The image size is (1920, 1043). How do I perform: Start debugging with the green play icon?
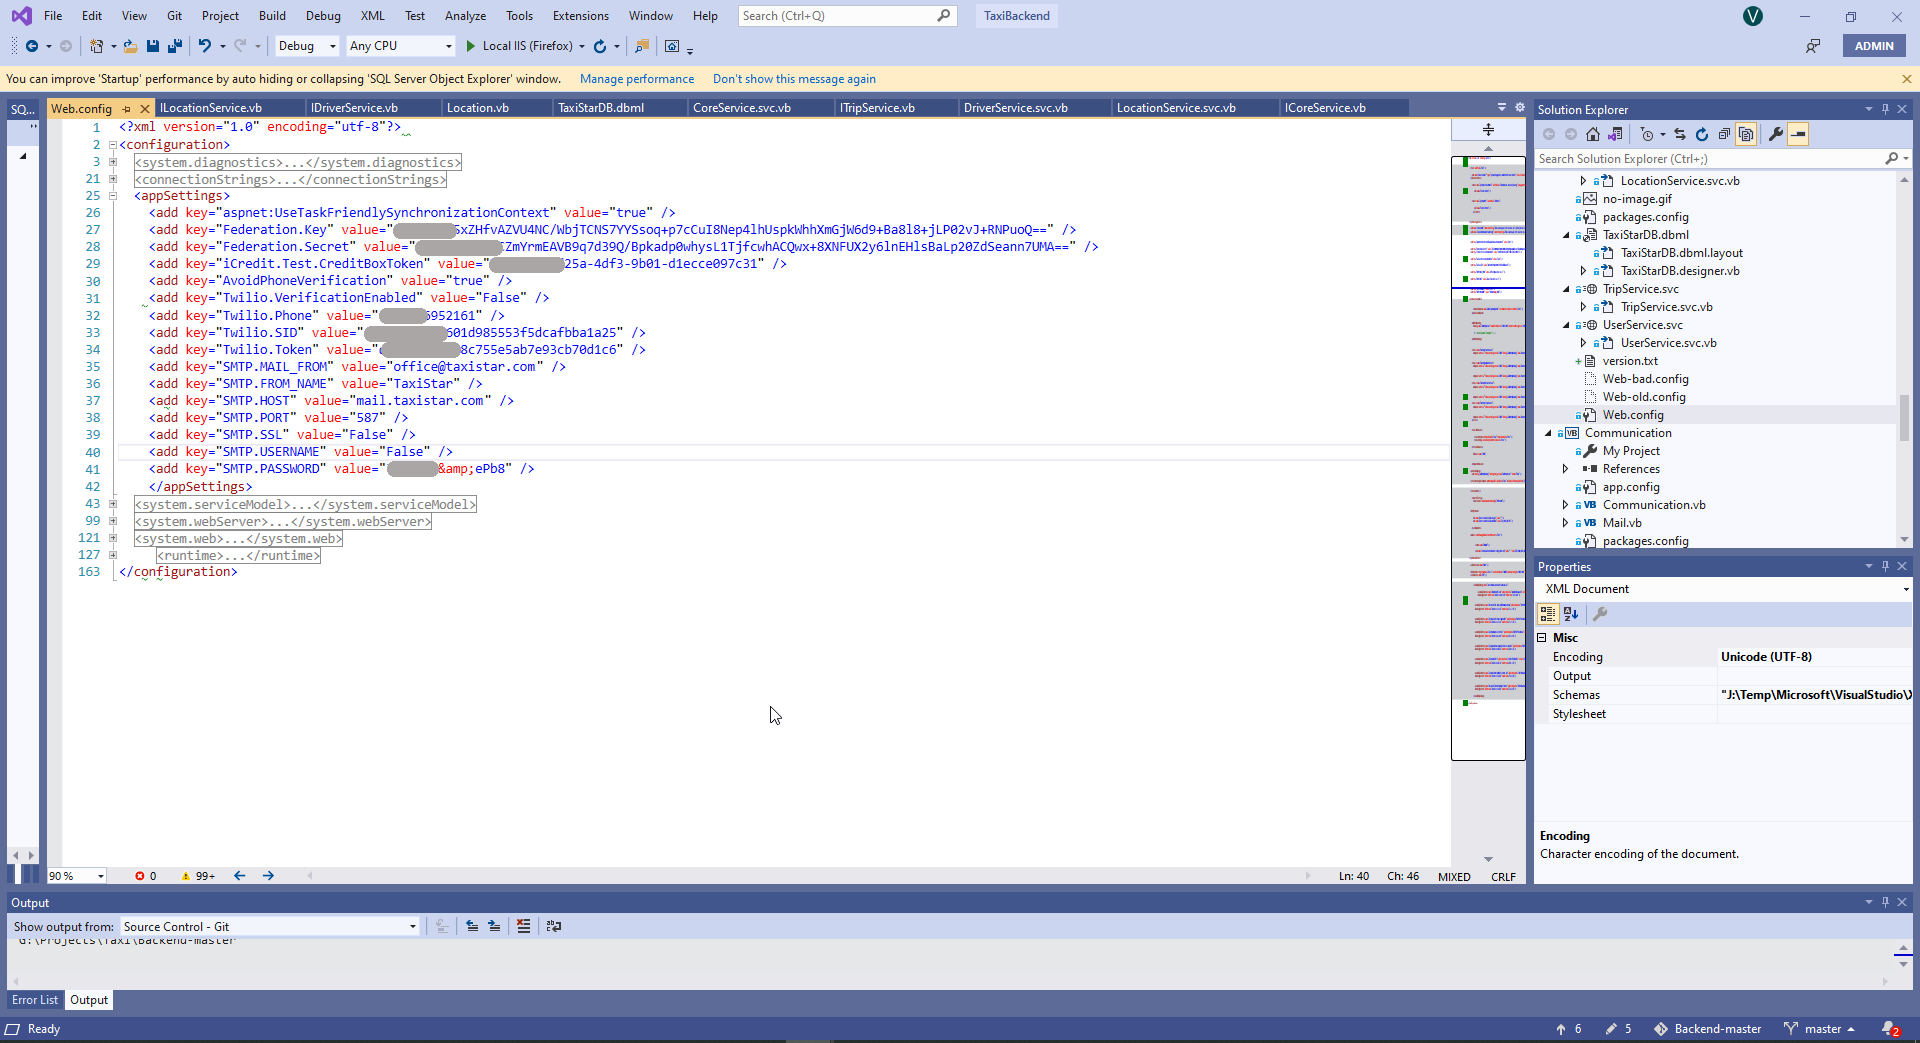click(x=470, y=46)
